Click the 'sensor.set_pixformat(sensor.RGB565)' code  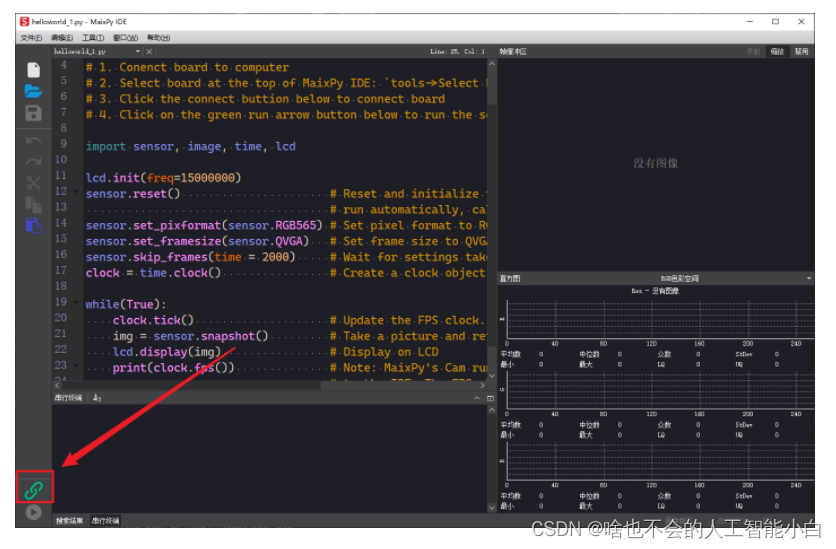(204, 225)
